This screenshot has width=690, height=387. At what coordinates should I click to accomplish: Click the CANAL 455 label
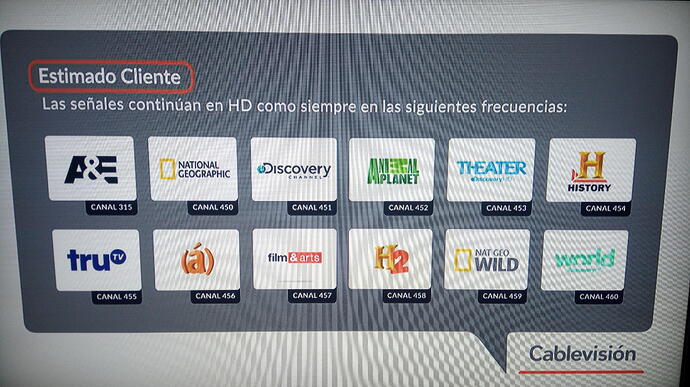point(117,297)
